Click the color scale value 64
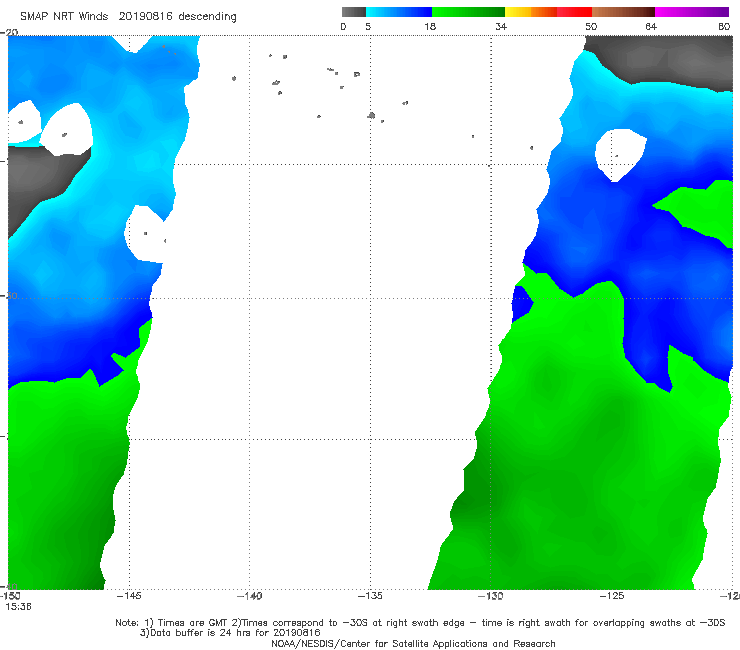Screen dimensions: 740x650 [651, 26]
